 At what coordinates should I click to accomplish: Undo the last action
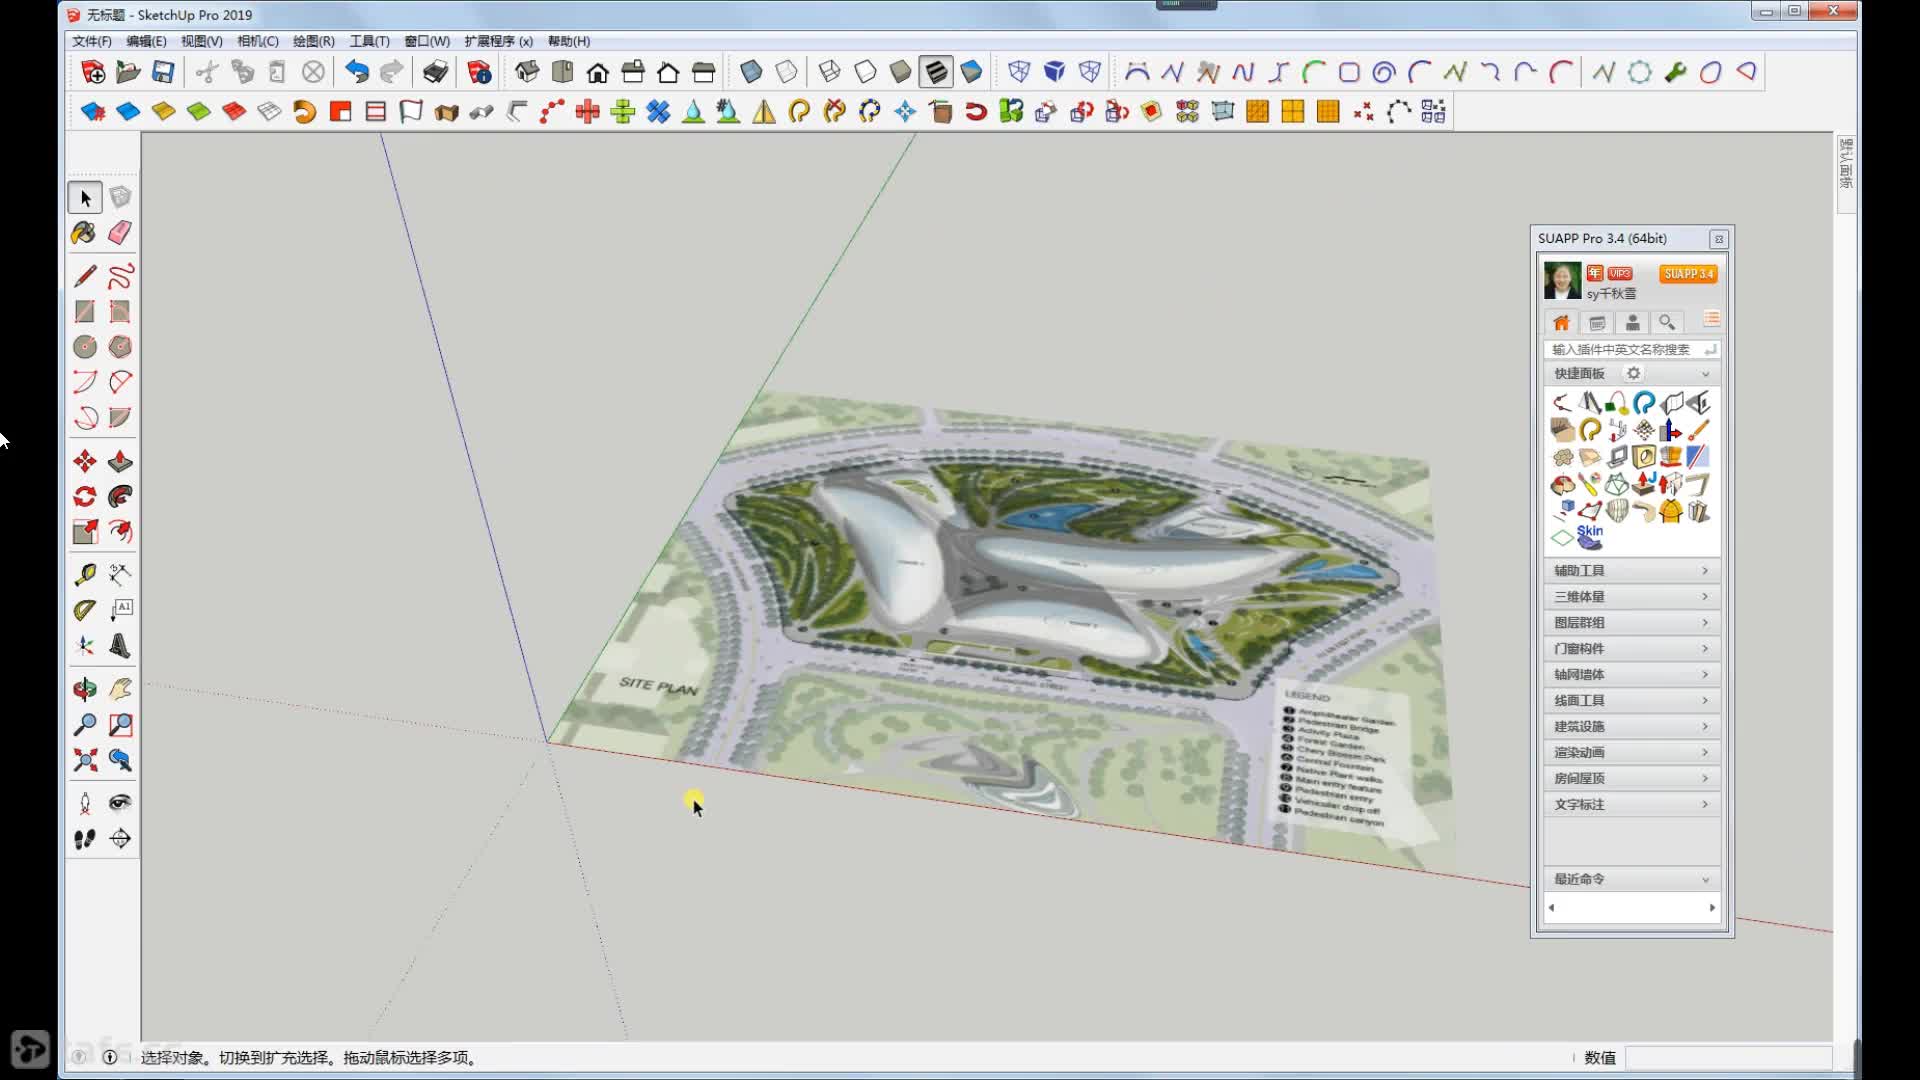pyautogui.click(x=357, y=72)
